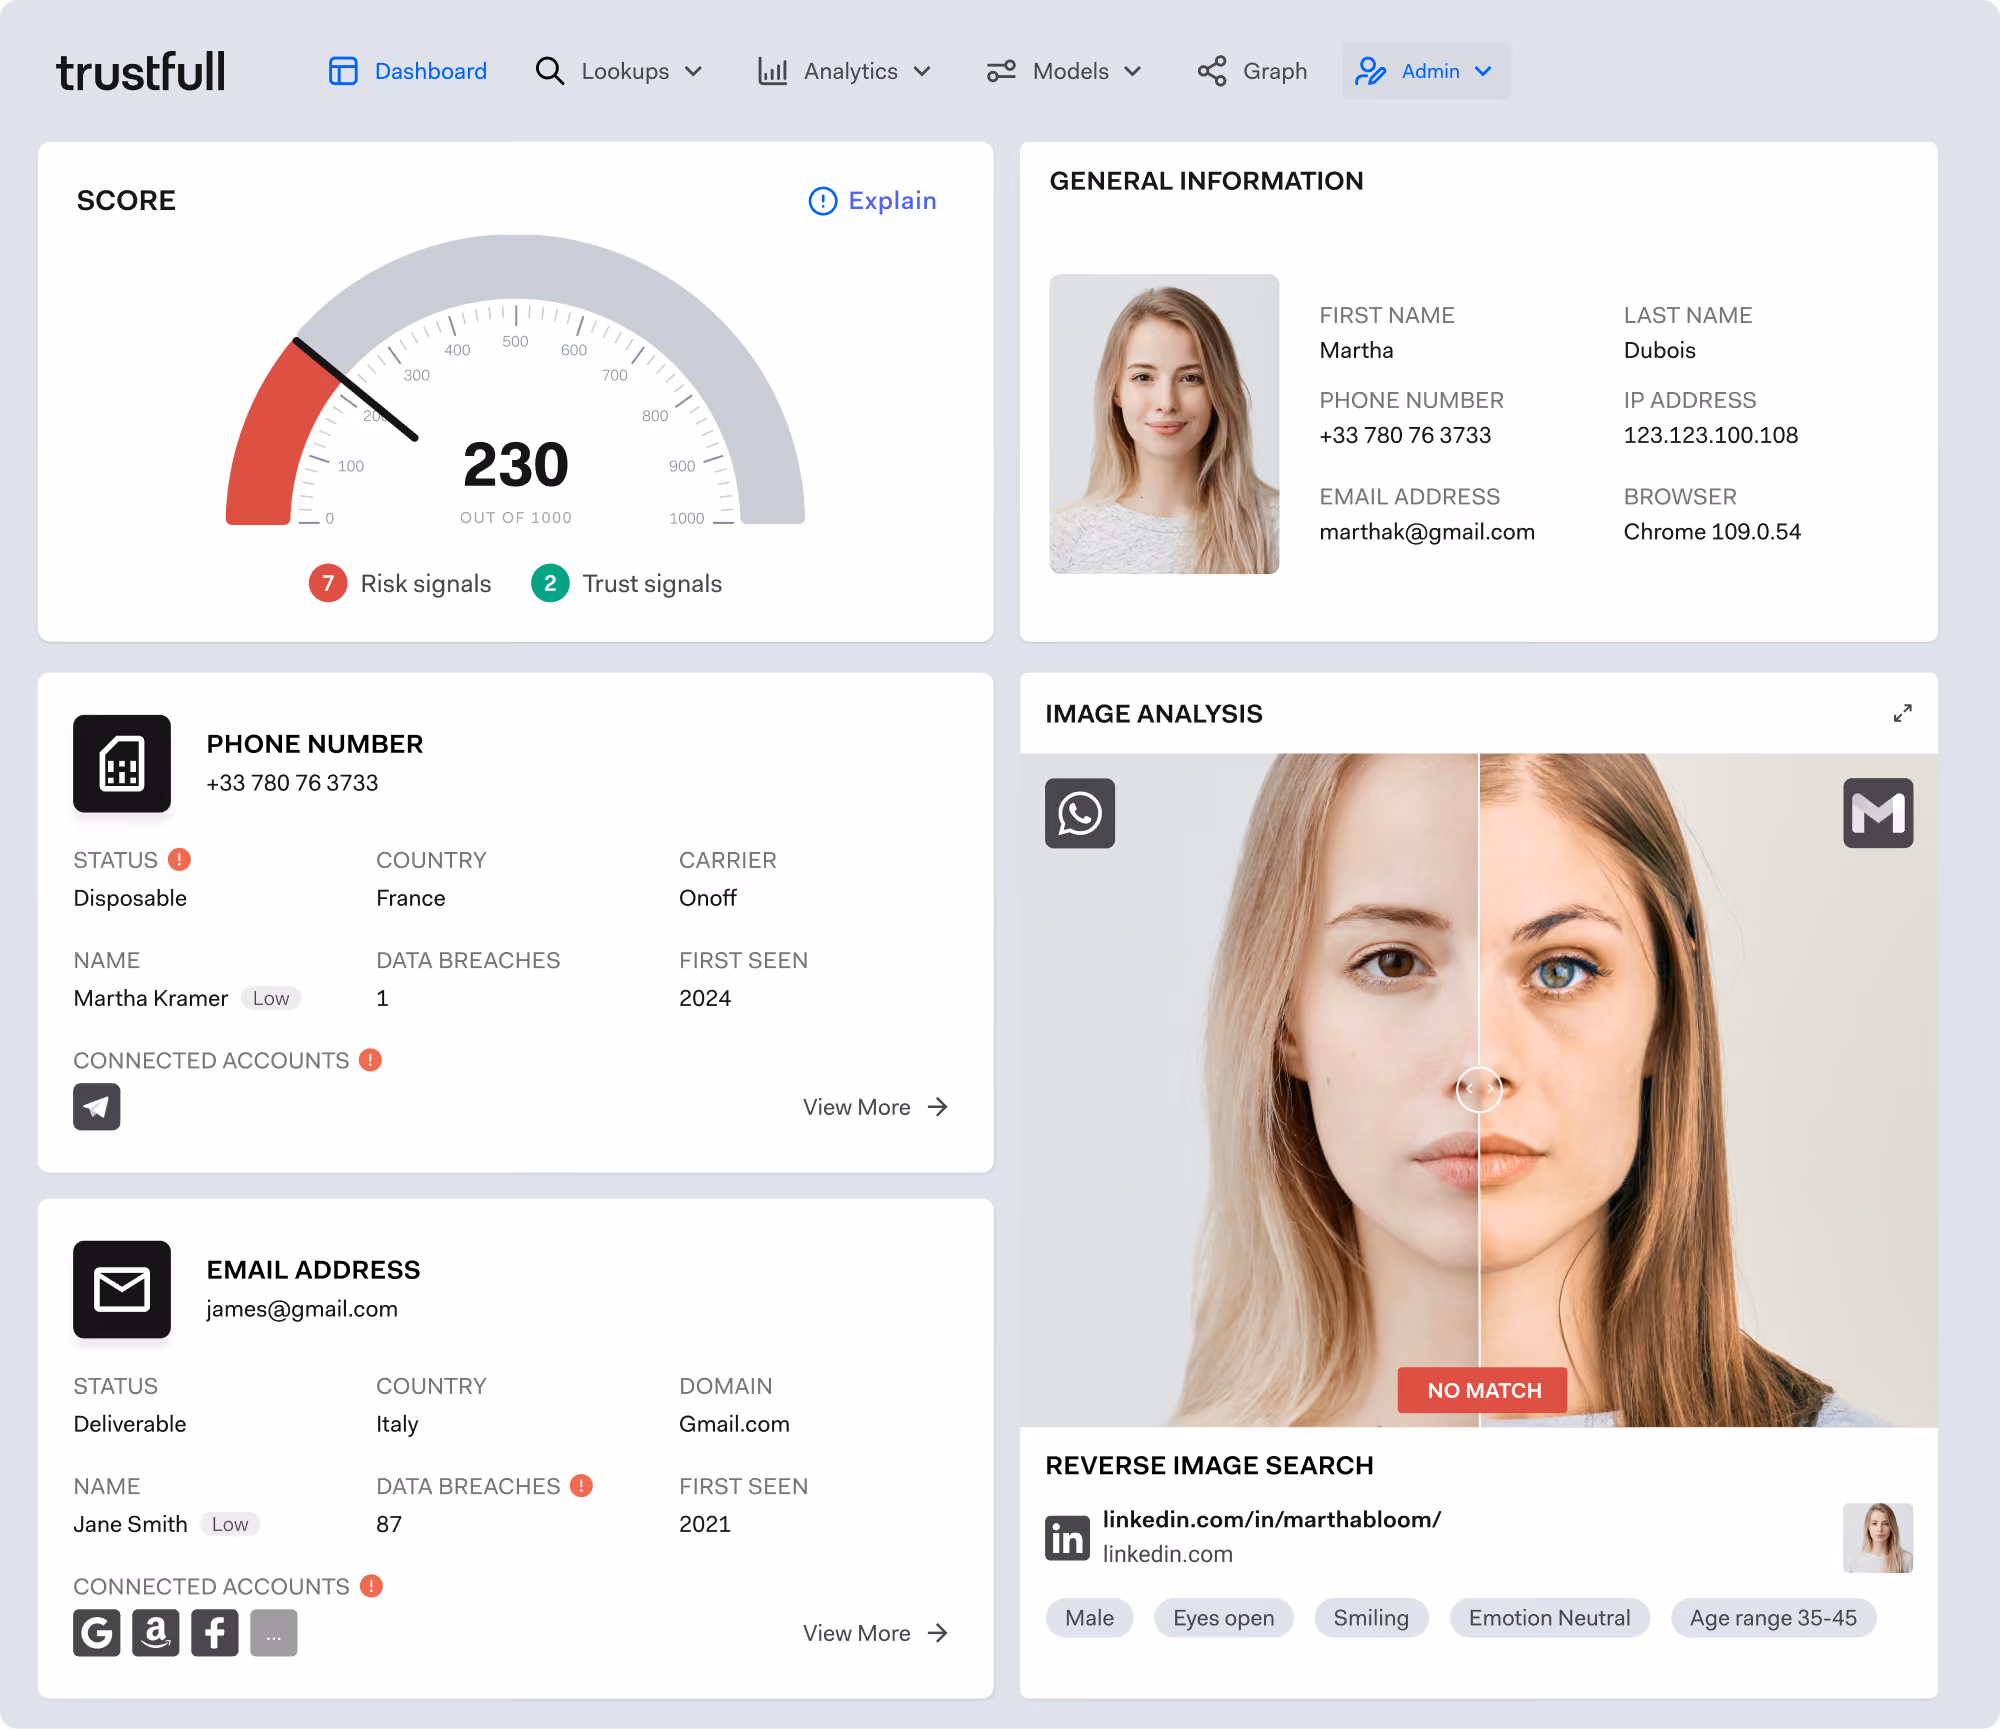
Task: Click View More in Phone Number card
Action: coord(875,1107)
